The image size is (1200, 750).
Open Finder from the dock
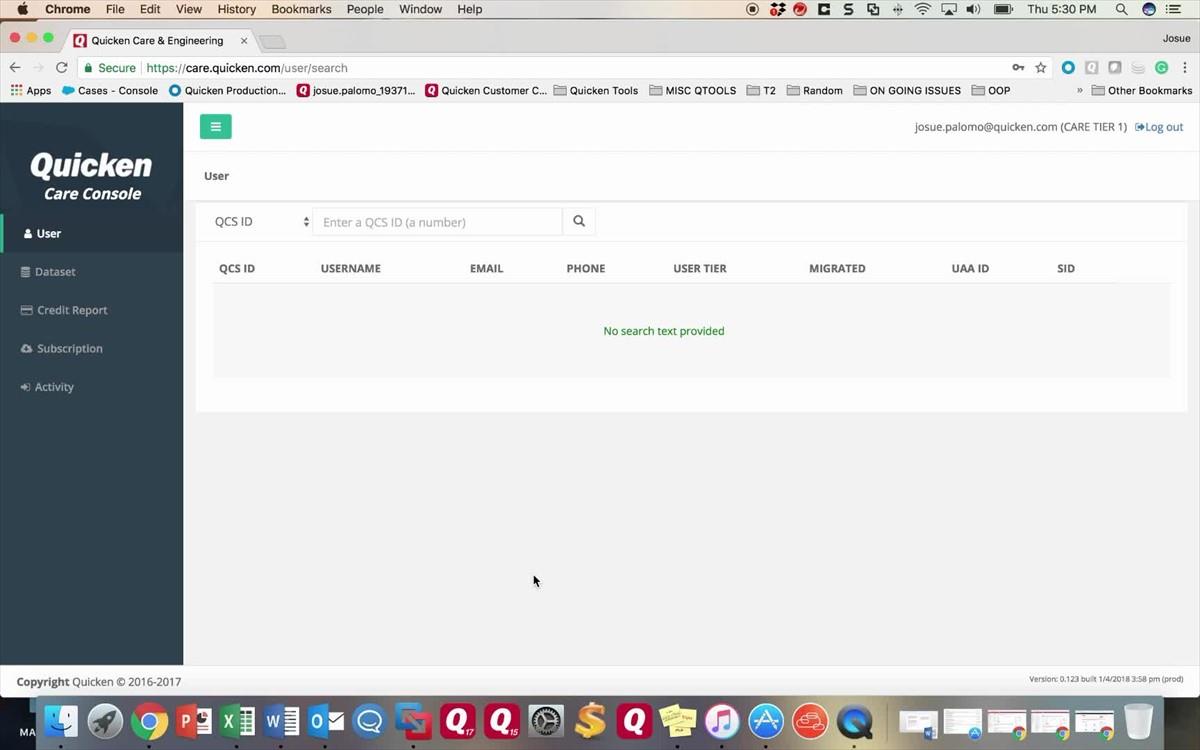click(x=62, y=721)
